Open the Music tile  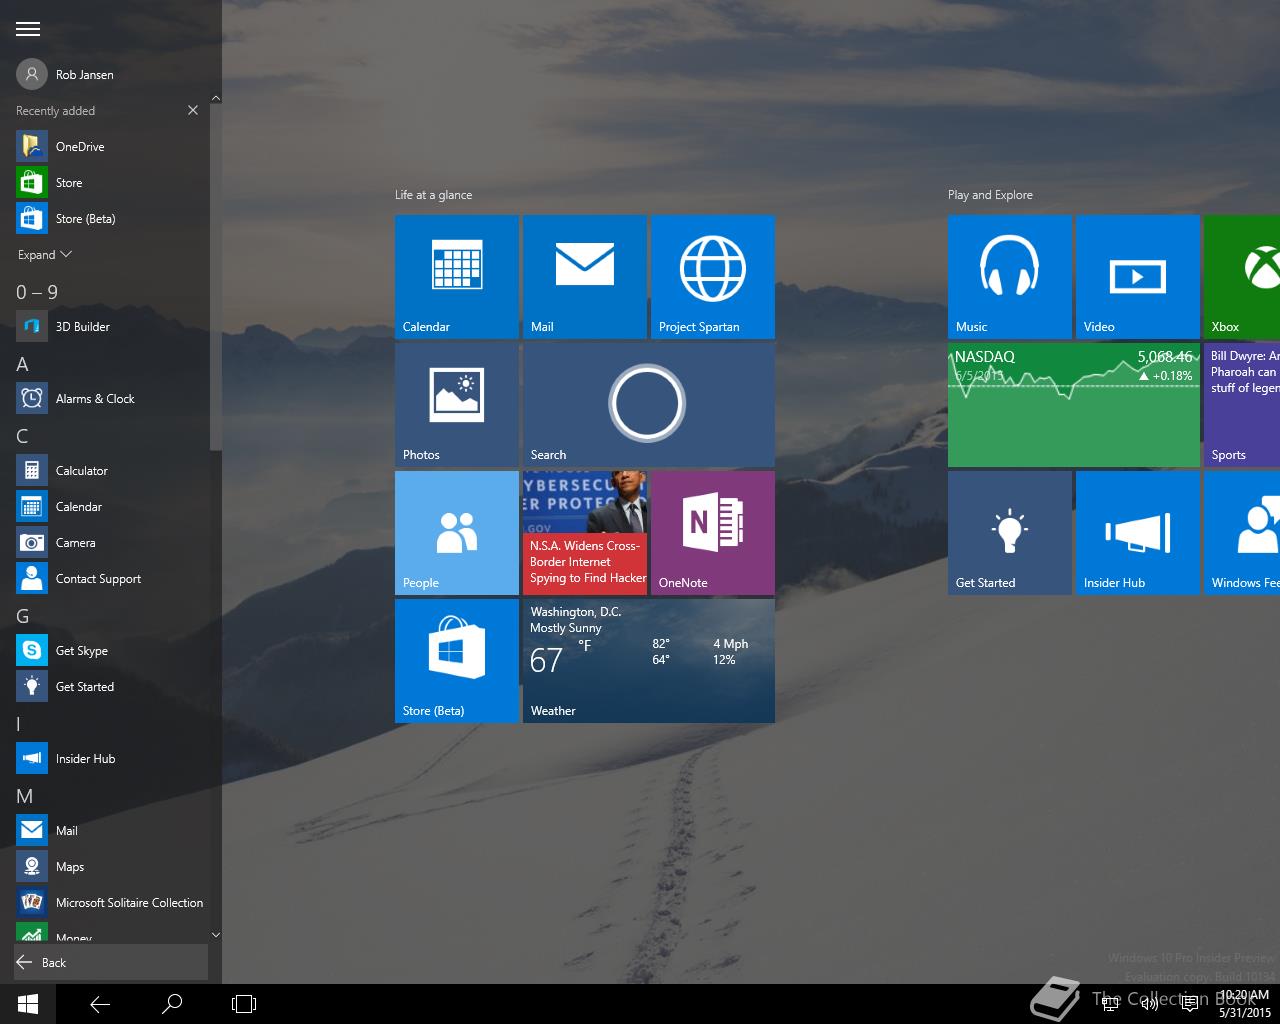pos(1010,277)
